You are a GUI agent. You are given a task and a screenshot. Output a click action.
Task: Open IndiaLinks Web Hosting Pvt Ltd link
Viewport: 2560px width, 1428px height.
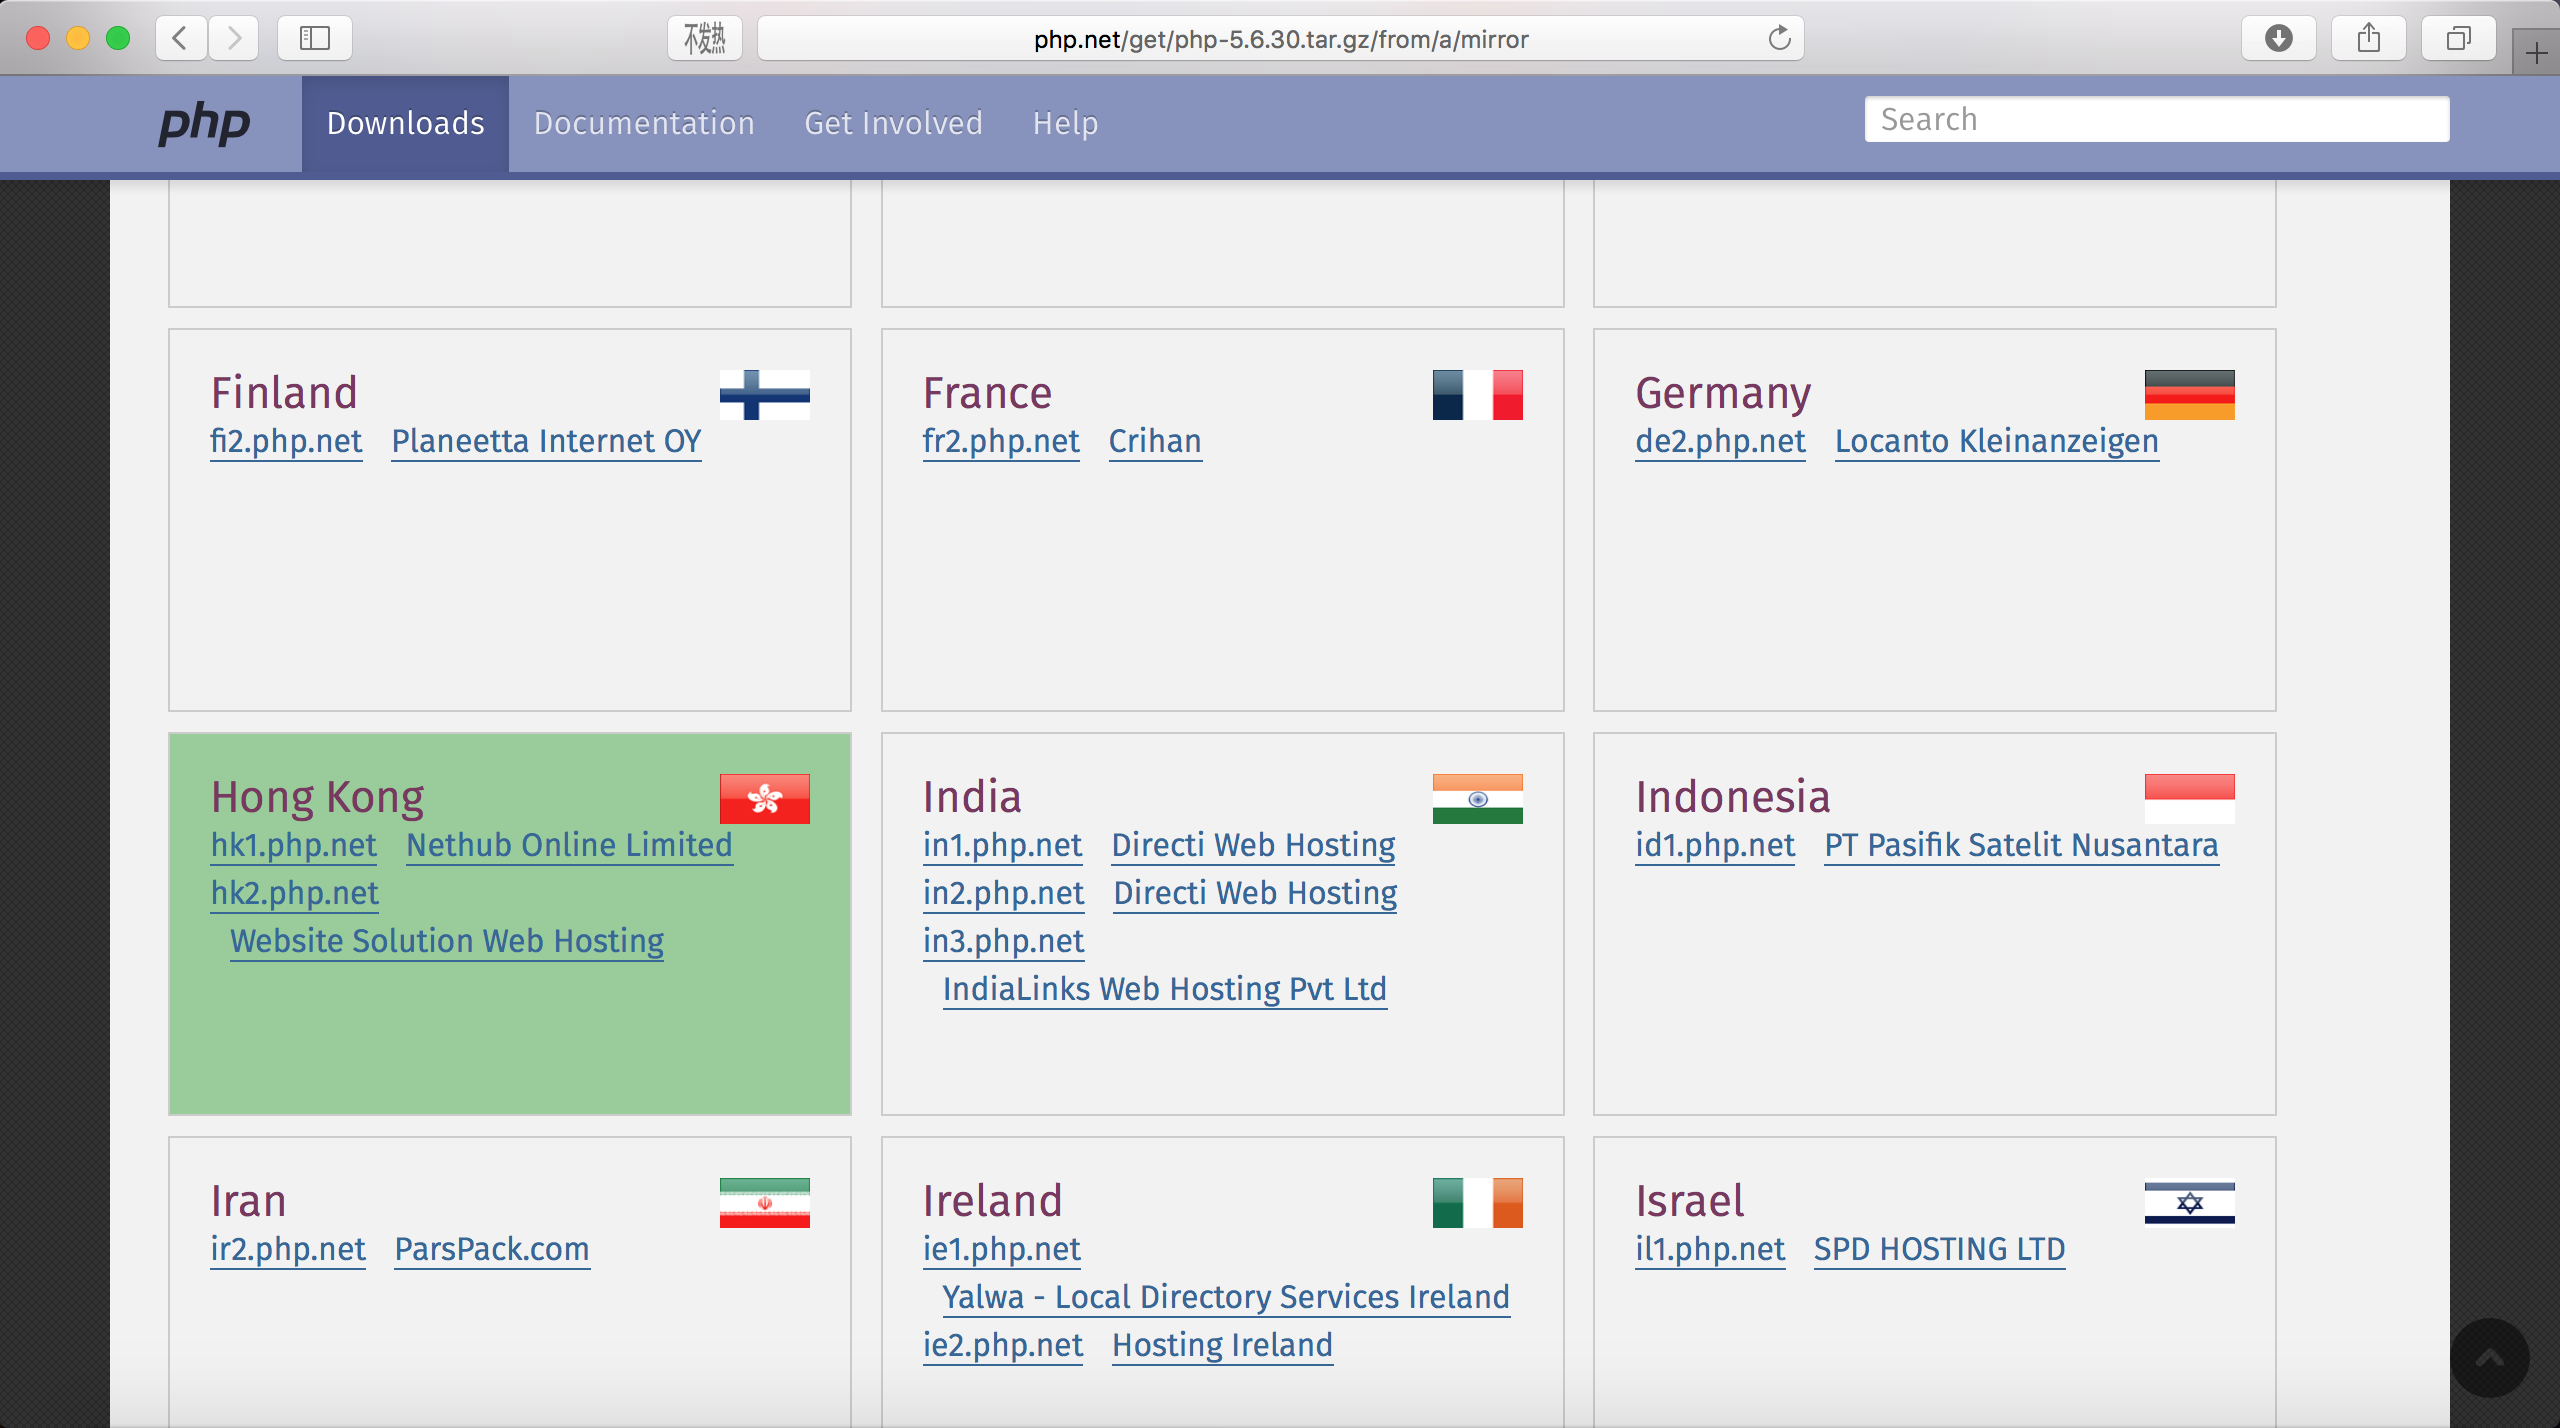[x=1165, y=989]
